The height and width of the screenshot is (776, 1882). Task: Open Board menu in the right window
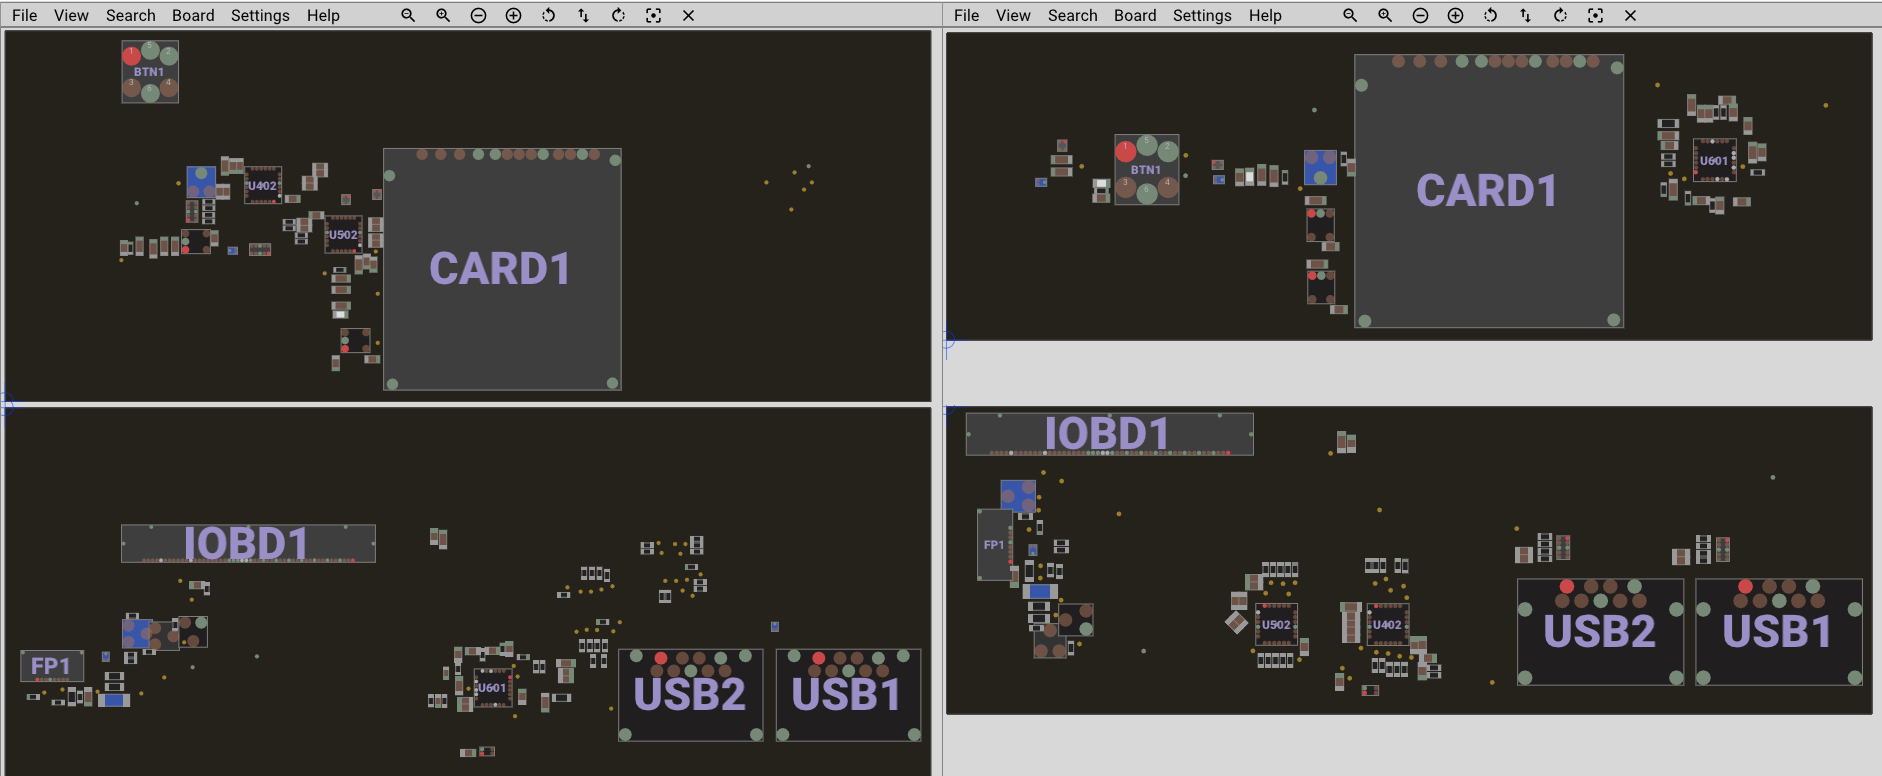click(x=1135, y=16)
